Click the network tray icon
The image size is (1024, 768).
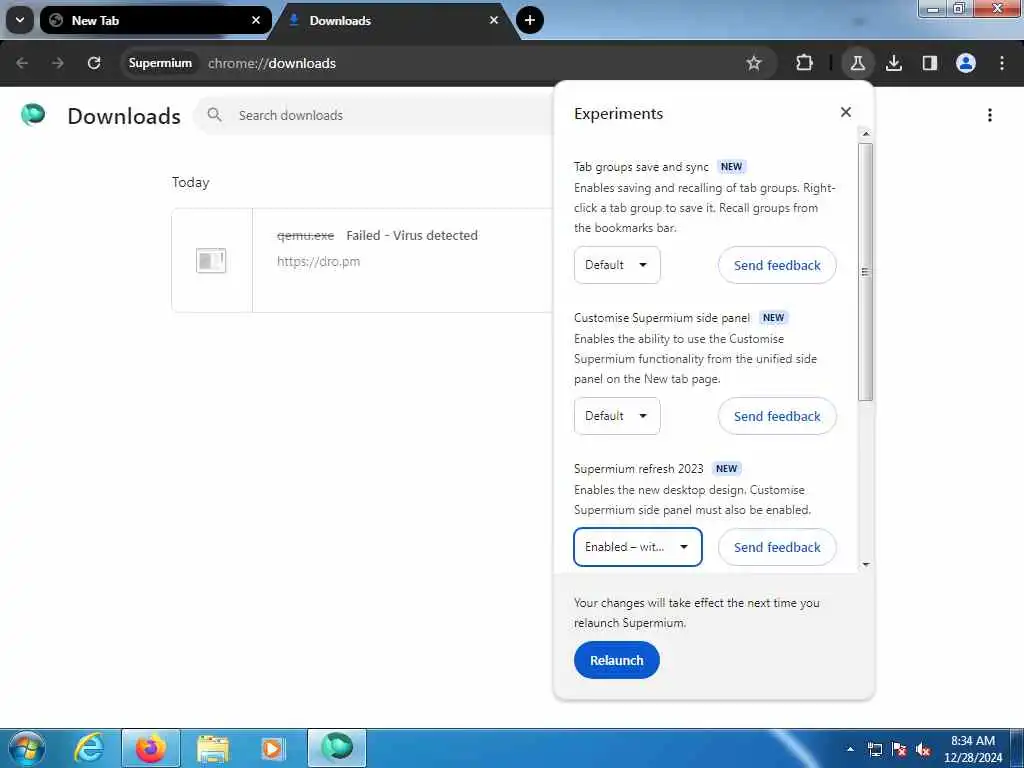coord(874,750)
